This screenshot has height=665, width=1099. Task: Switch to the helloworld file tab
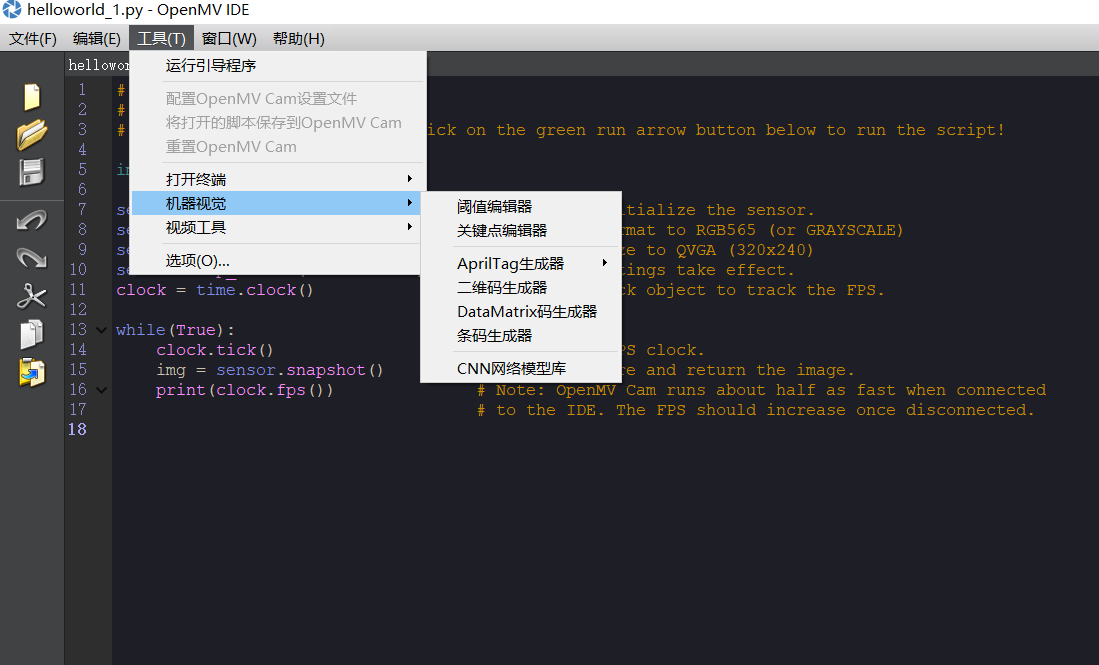point(98,65)
